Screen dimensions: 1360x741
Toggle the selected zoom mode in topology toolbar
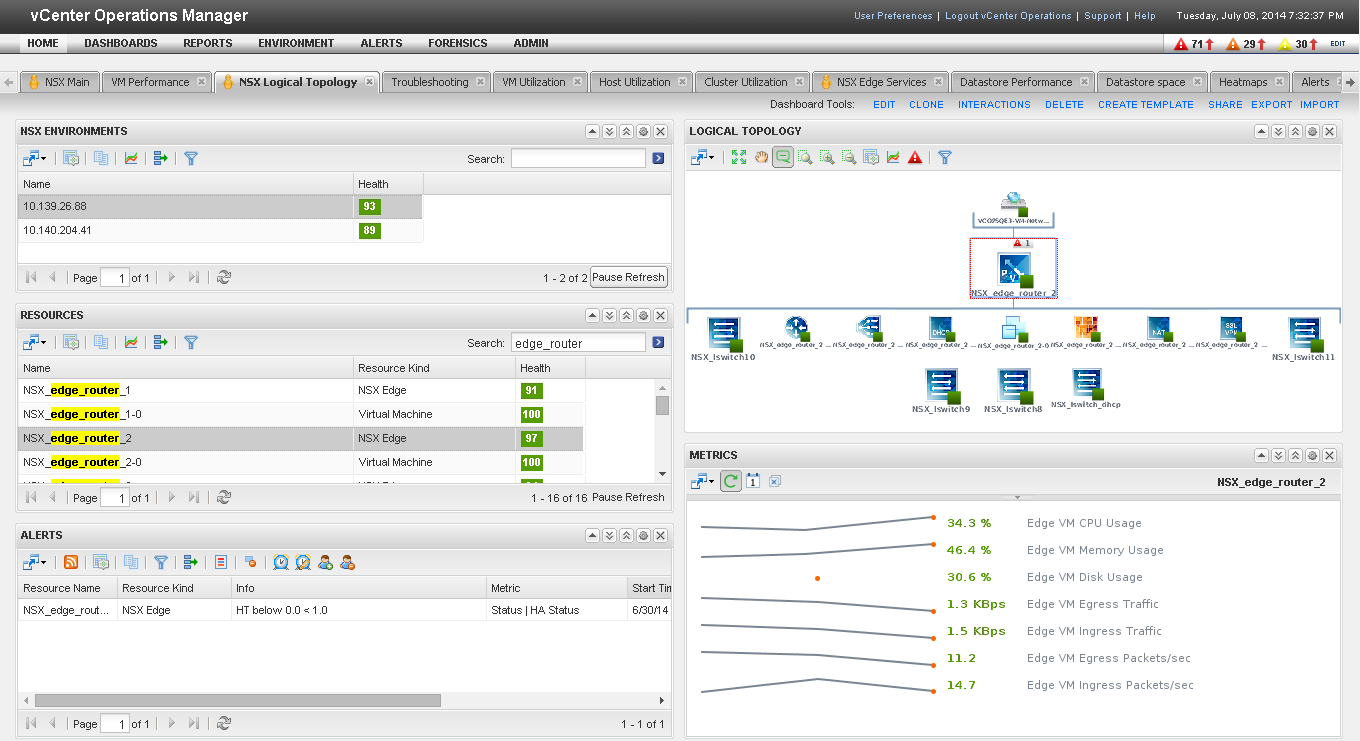point(783,157)
